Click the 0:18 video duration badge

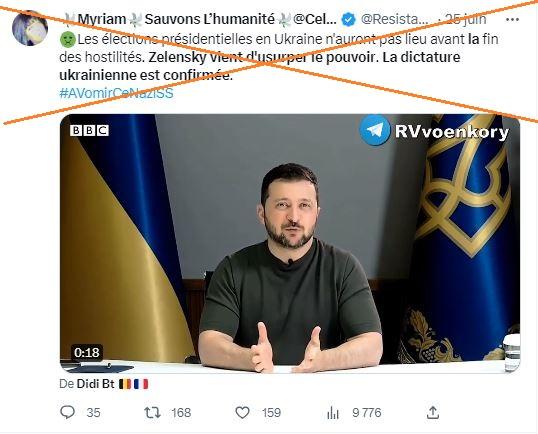pos(87,352)
